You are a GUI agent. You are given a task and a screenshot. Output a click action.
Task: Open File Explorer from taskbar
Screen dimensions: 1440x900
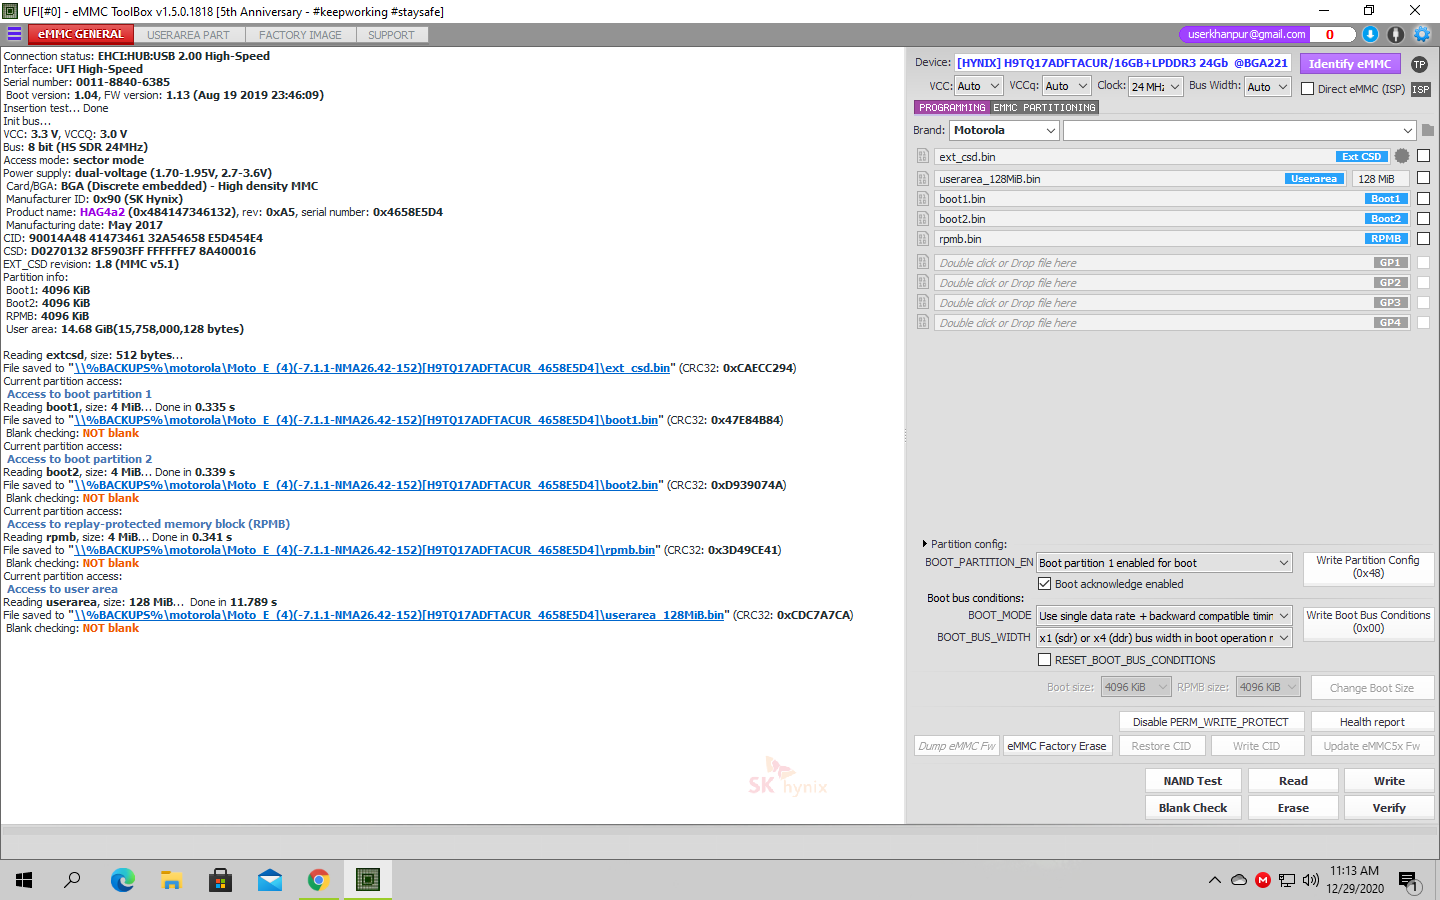tap(171, 880)
